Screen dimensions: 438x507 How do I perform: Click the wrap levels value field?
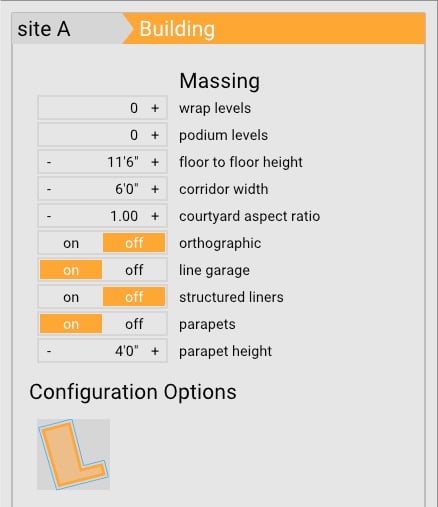click(103, 108)
